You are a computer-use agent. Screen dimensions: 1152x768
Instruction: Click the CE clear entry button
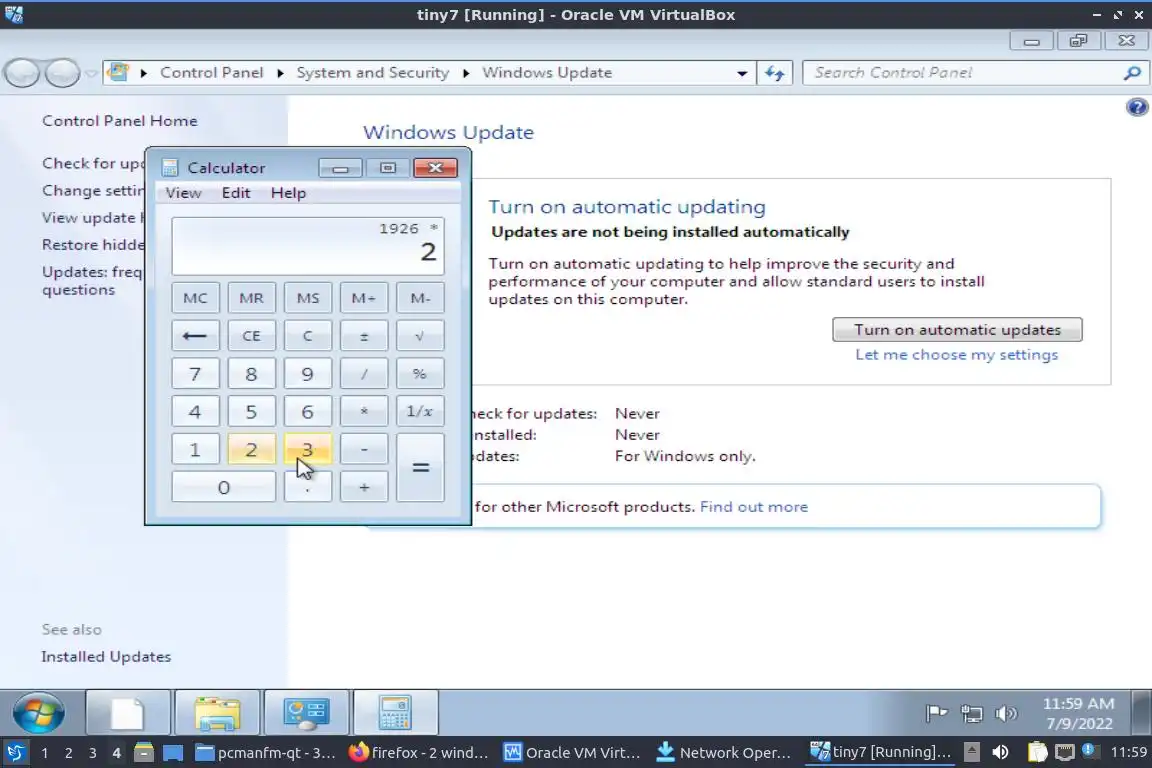pyautogui.click(x=251, y=336)
